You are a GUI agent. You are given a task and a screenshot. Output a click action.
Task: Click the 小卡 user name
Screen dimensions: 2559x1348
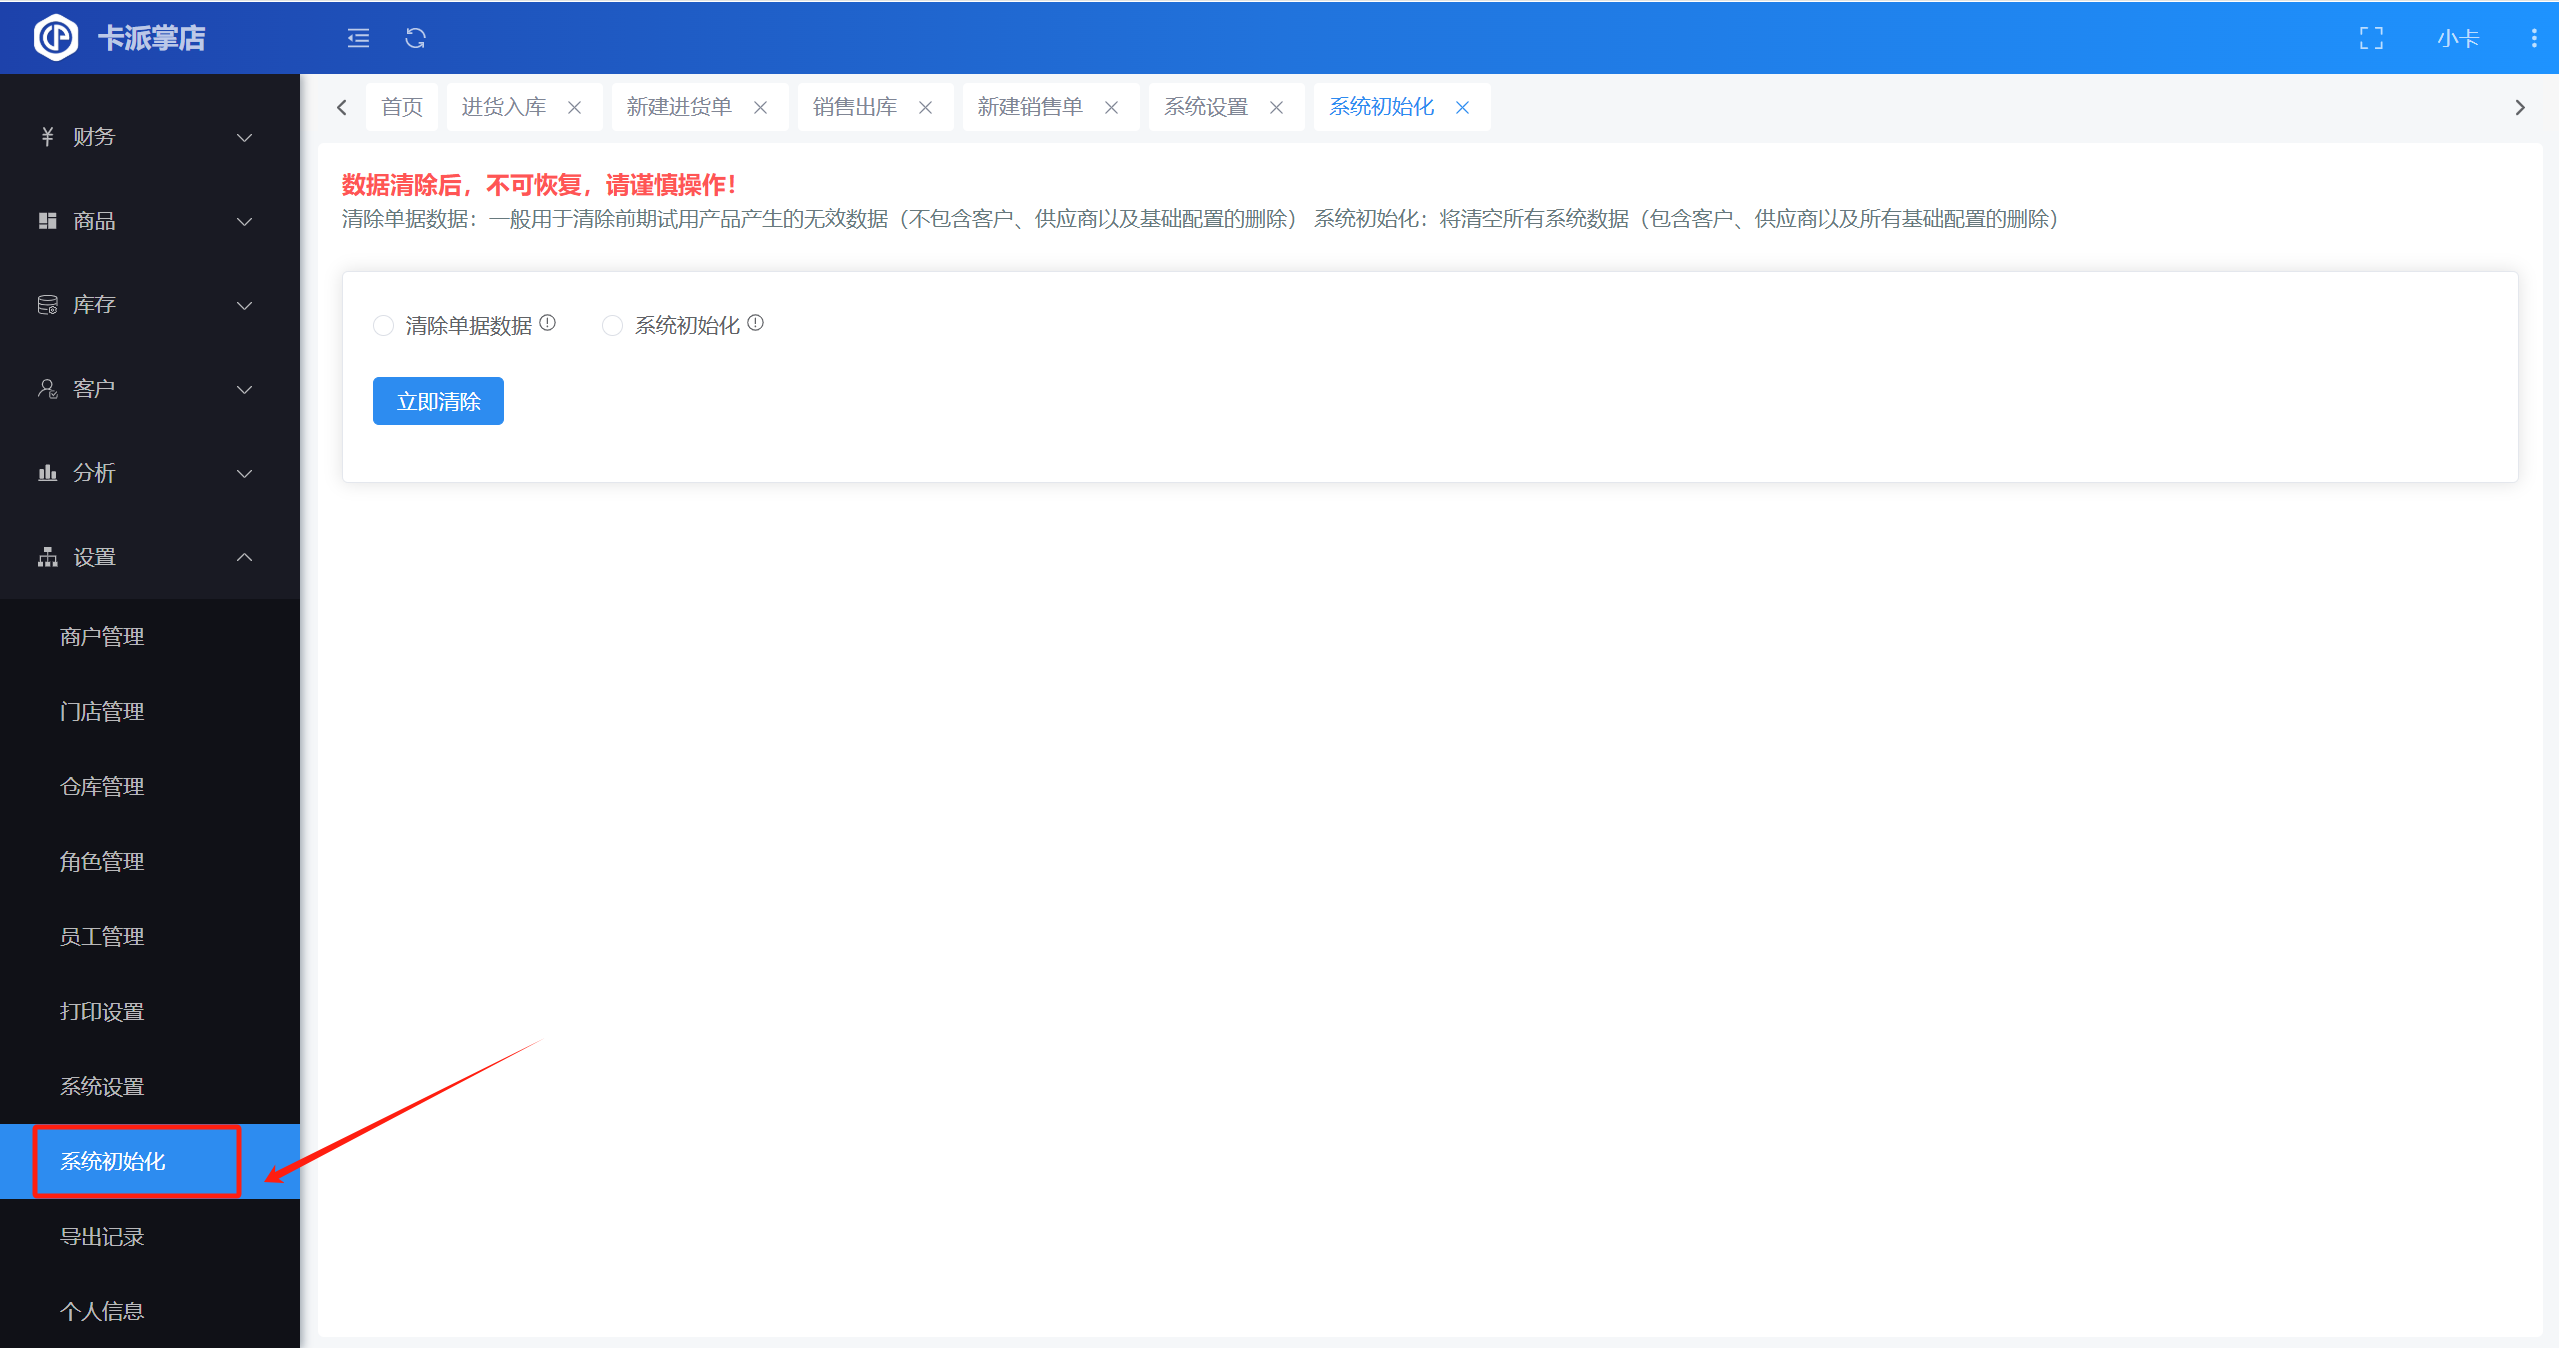[2457, 38]
